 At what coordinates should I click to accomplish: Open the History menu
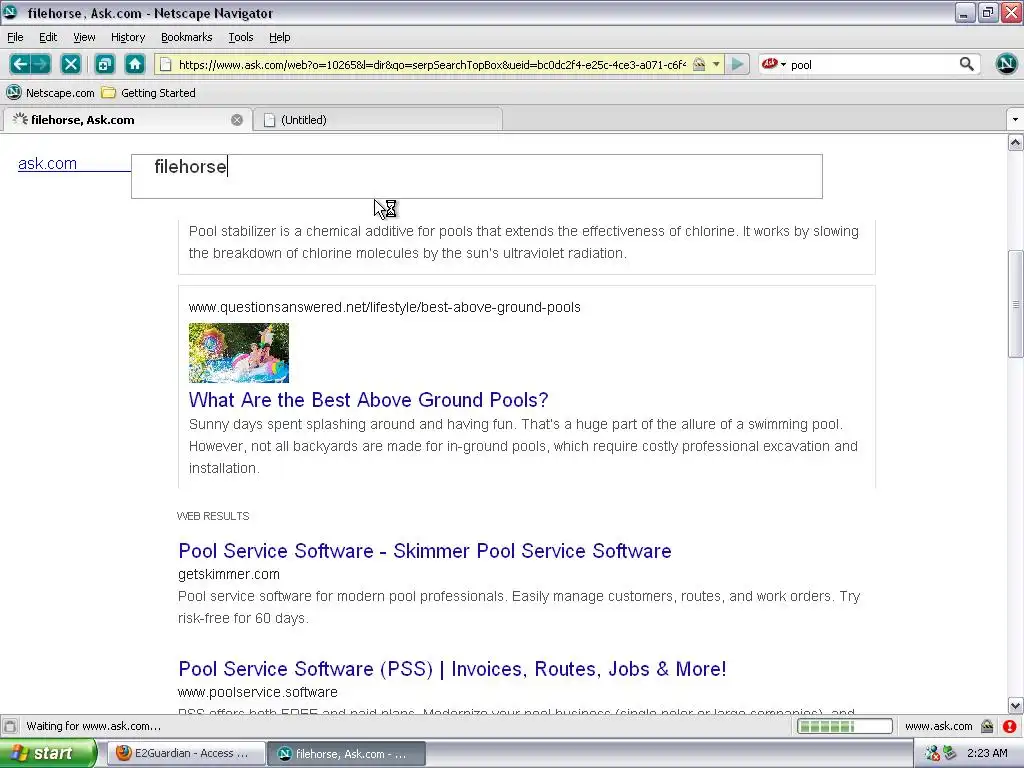[128, 37]
